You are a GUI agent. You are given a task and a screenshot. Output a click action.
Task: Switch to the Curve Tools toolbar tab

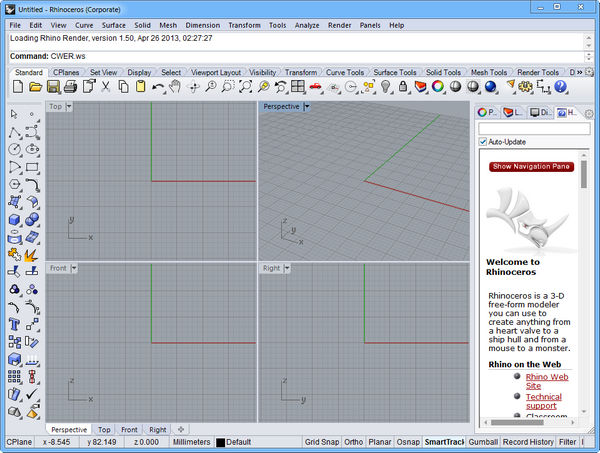click(x=345, y=73)
